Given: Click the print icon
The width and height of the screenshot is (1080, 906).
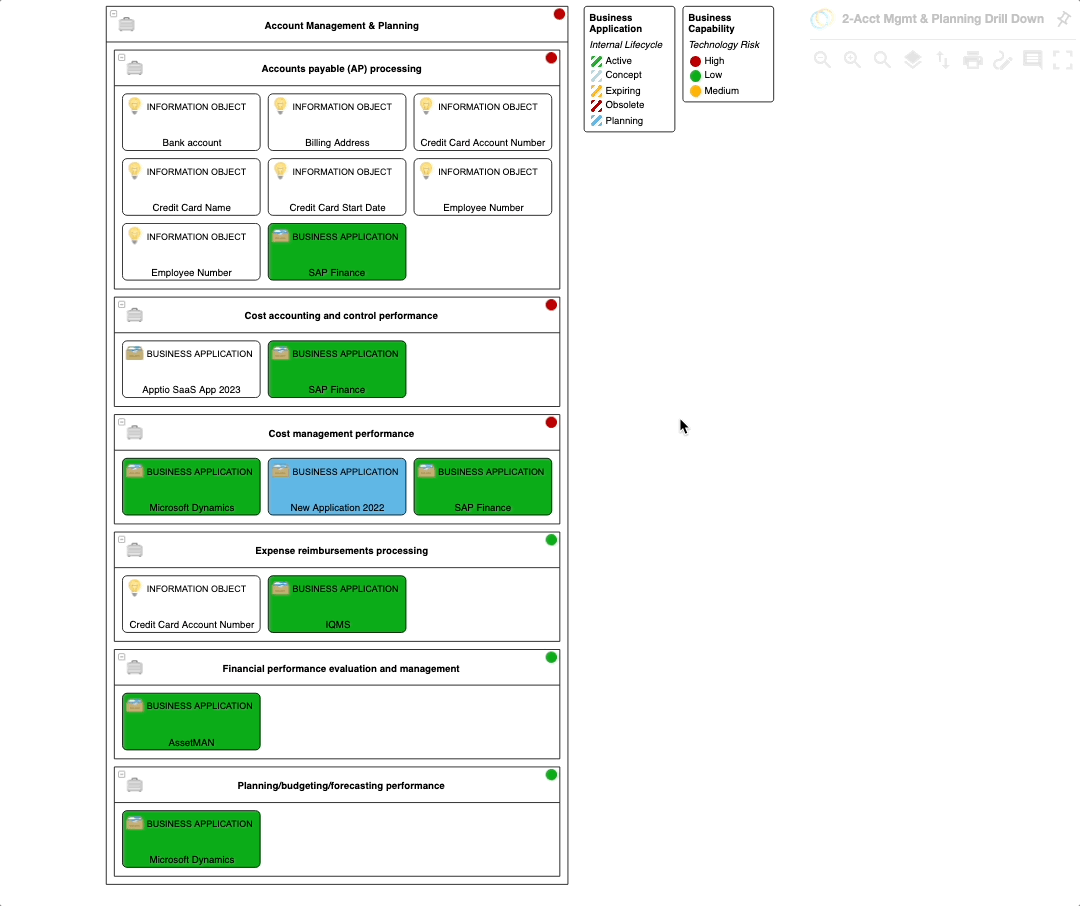Looking at the screenshot, I should point(973,60).
